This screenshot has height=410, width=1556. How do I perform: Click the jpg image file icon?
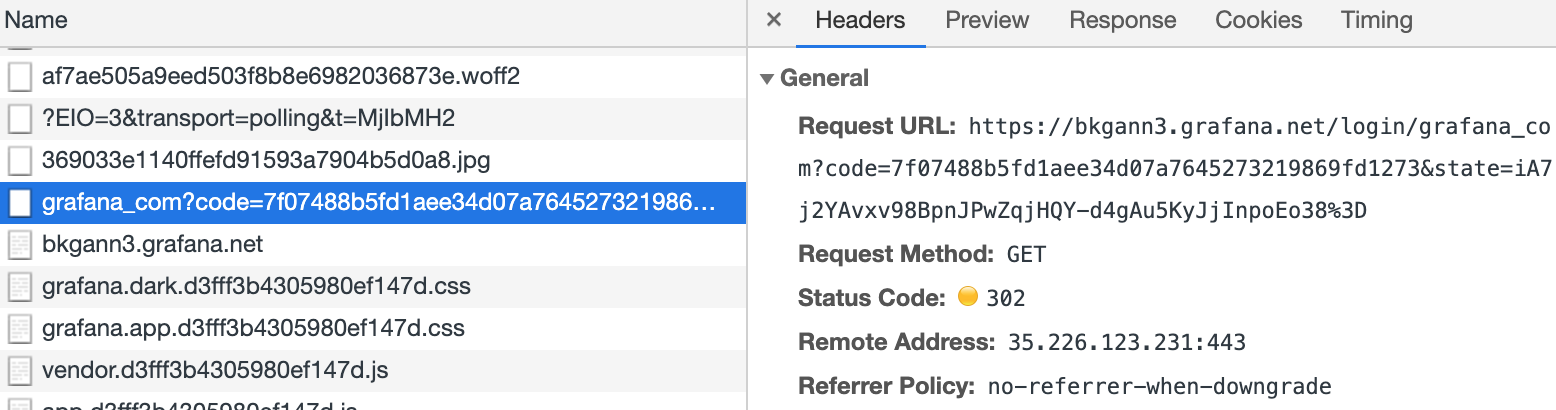point(20,161)
